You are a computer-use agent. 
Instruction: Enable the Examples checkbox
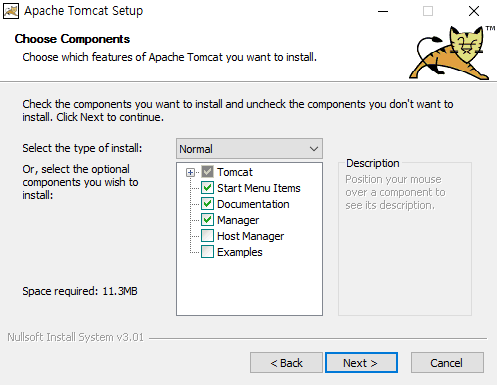pyautogui.click(x=207, y=252)
